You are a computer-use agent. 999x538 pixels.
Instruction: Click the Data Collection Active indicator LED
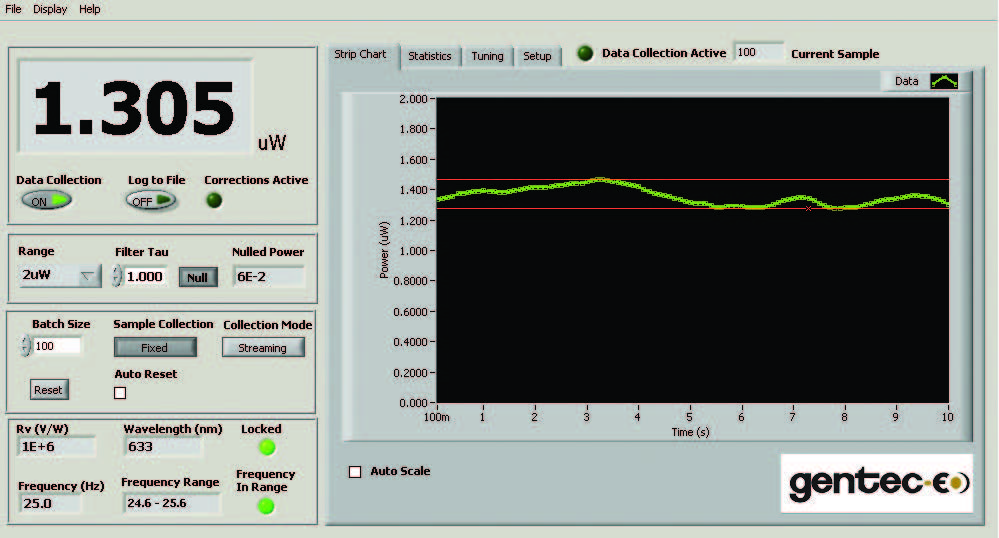point(585,53)
